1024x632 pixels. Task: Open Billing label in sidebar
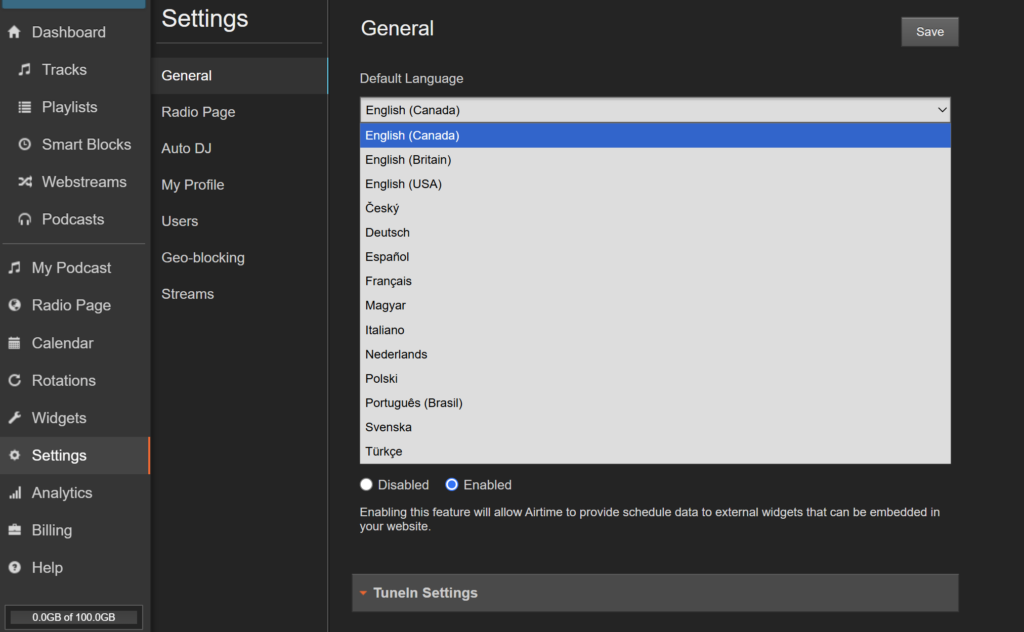pos(52,530)
